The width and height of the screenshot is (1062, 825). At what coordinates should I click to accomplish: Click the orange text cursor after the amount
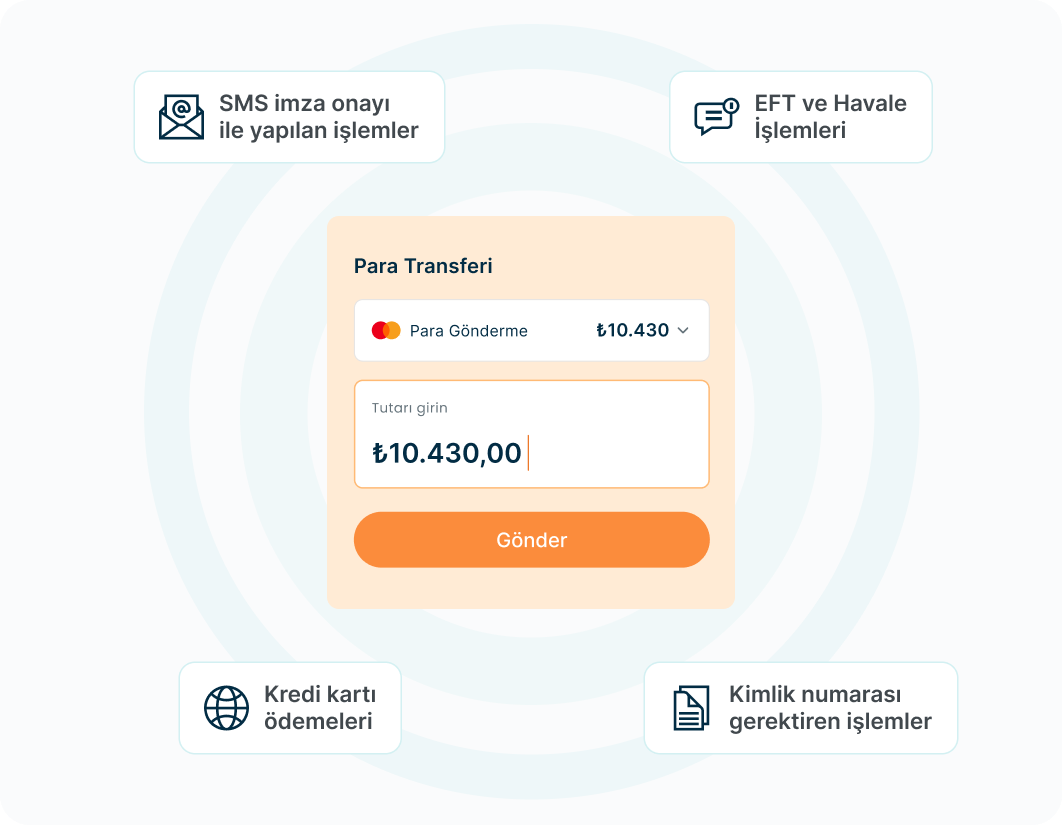[528, 453]
